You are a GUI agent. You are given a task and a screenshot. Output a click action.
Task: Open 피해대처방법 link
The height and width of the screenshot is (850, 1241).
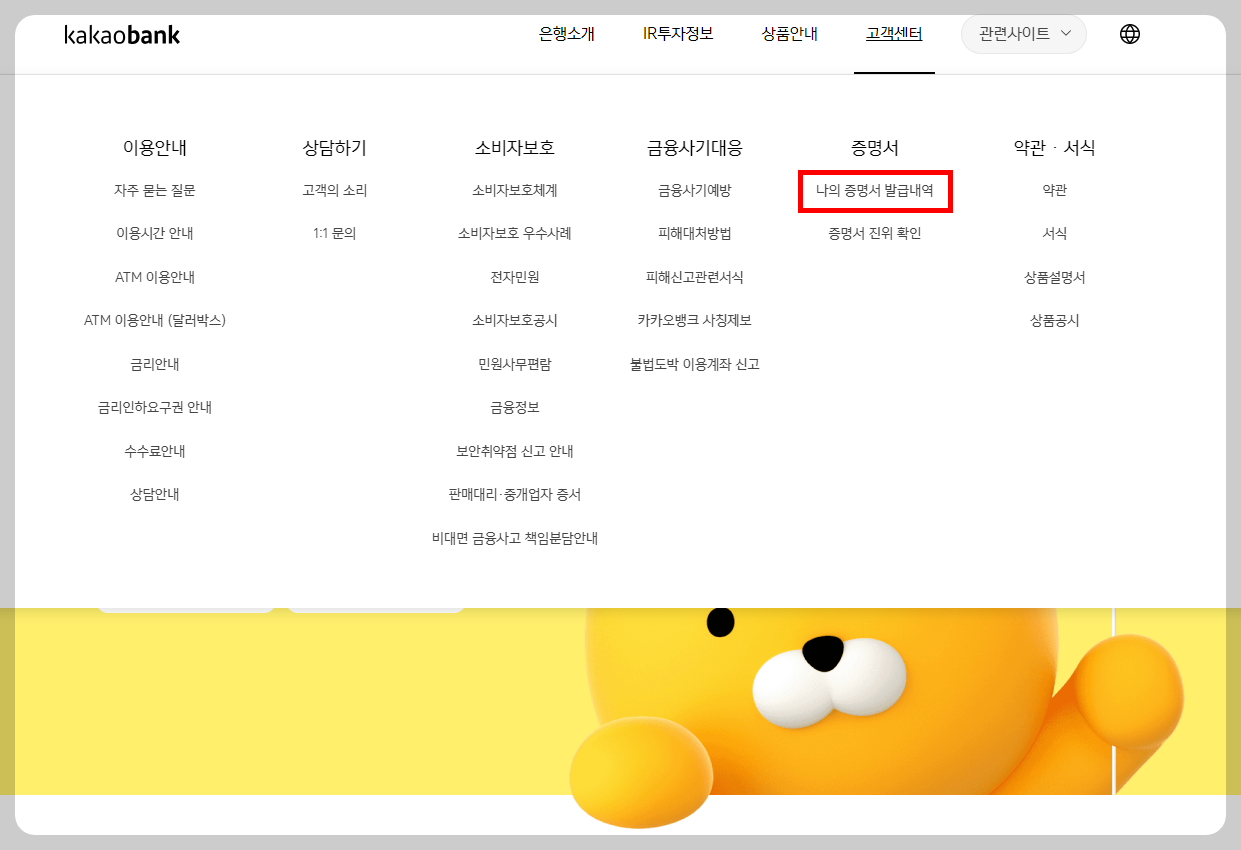tap(695, 233)
